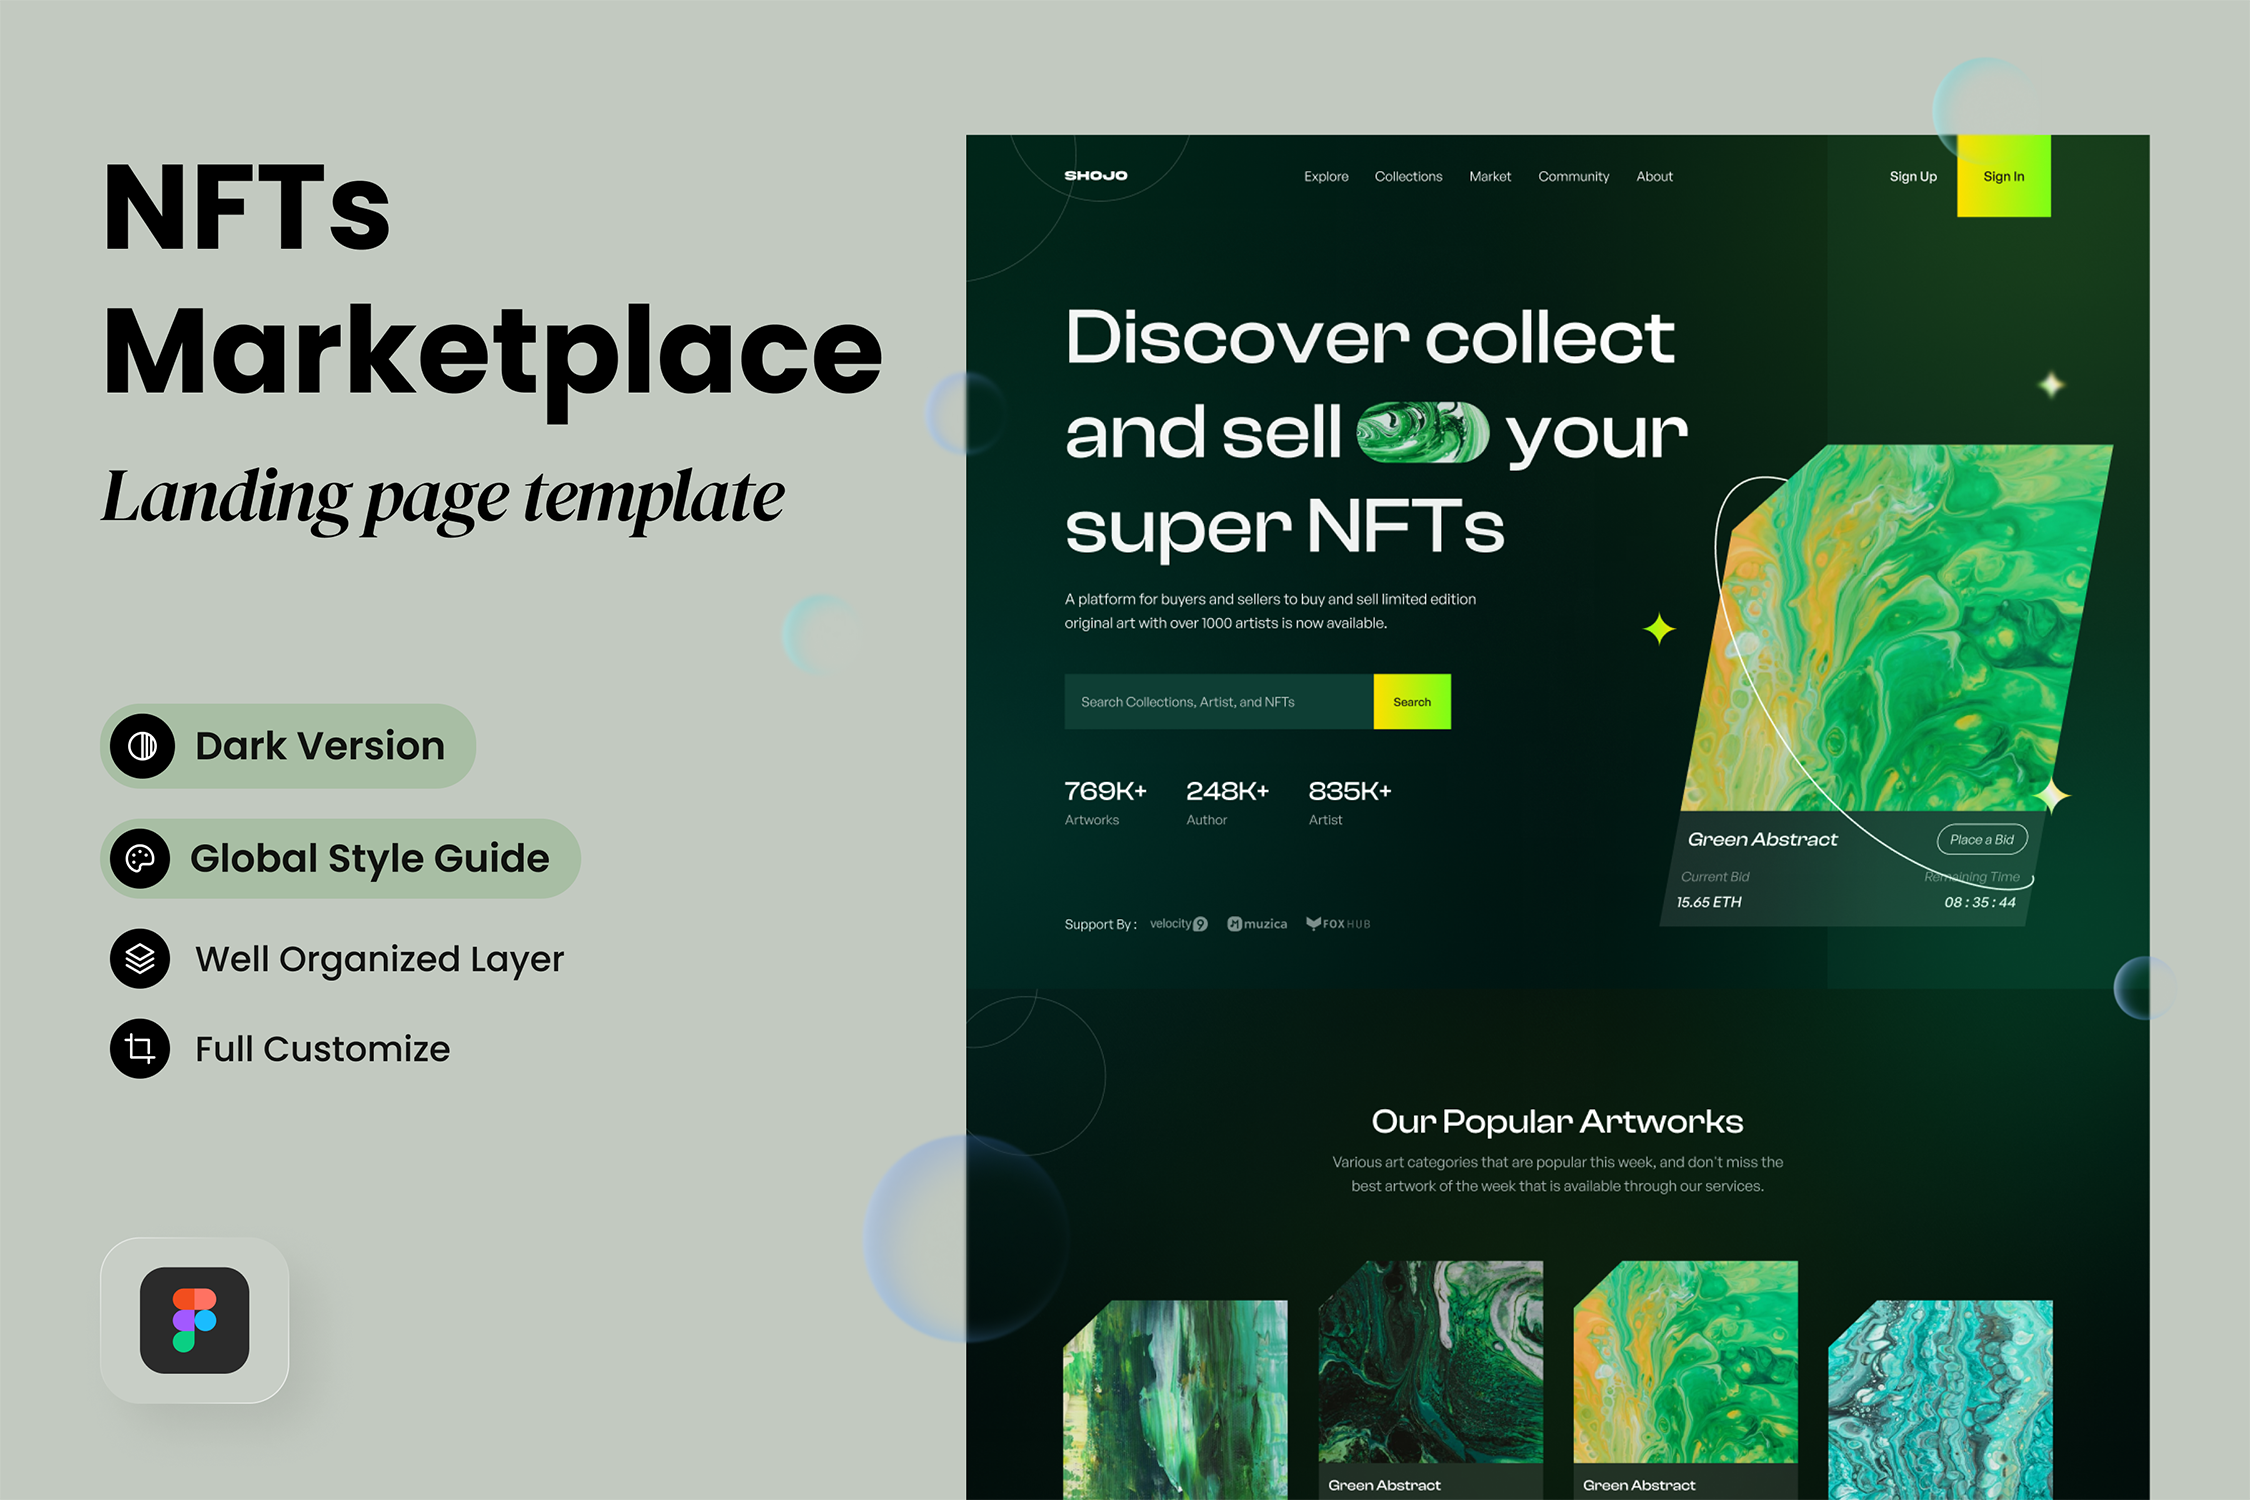Click the Well Organized Layer stack icon
Image resolution: width=2250 pixels, height=1500 pixels.
click(140, 959)
